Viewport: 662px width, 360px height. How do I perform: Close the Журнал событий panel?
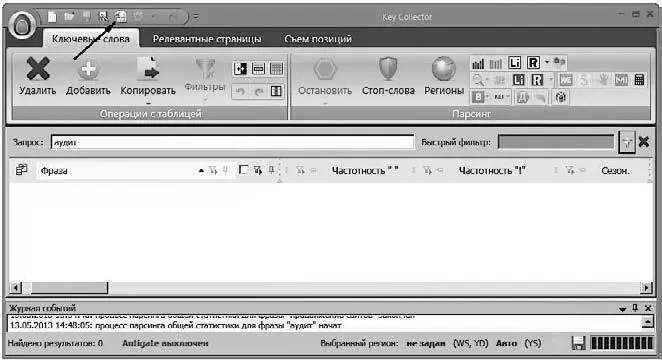tap(648, 308)
